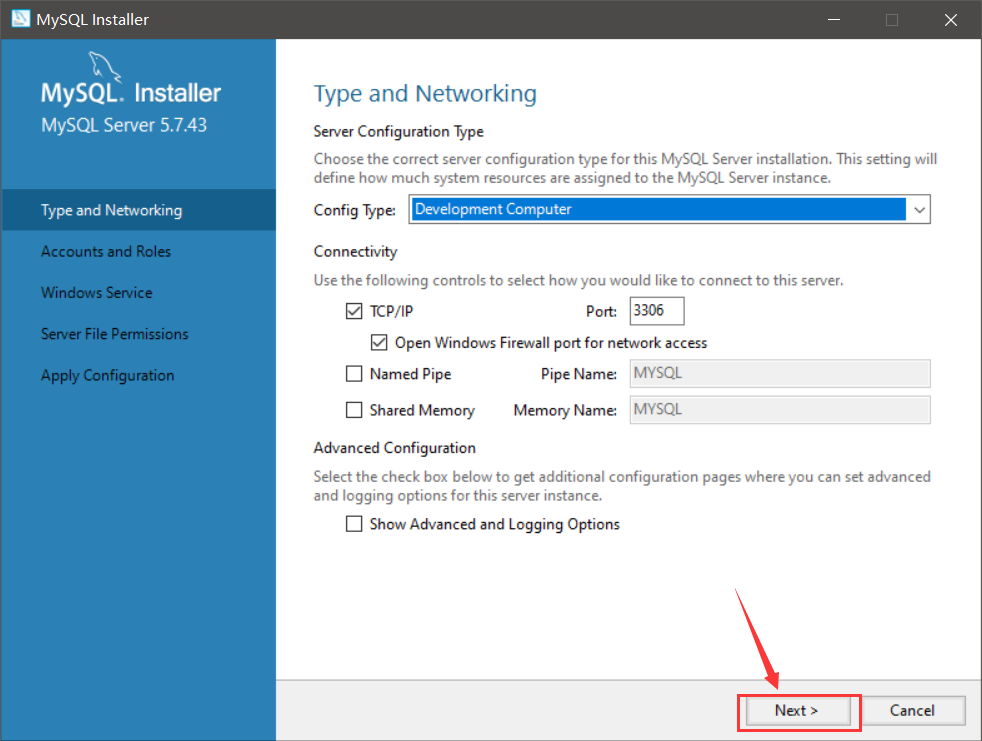The height and width of the screenshot is (741, 982).
Task: Close the MySQL Installer window
Action: pyautogui.click(x=951, y=19)
